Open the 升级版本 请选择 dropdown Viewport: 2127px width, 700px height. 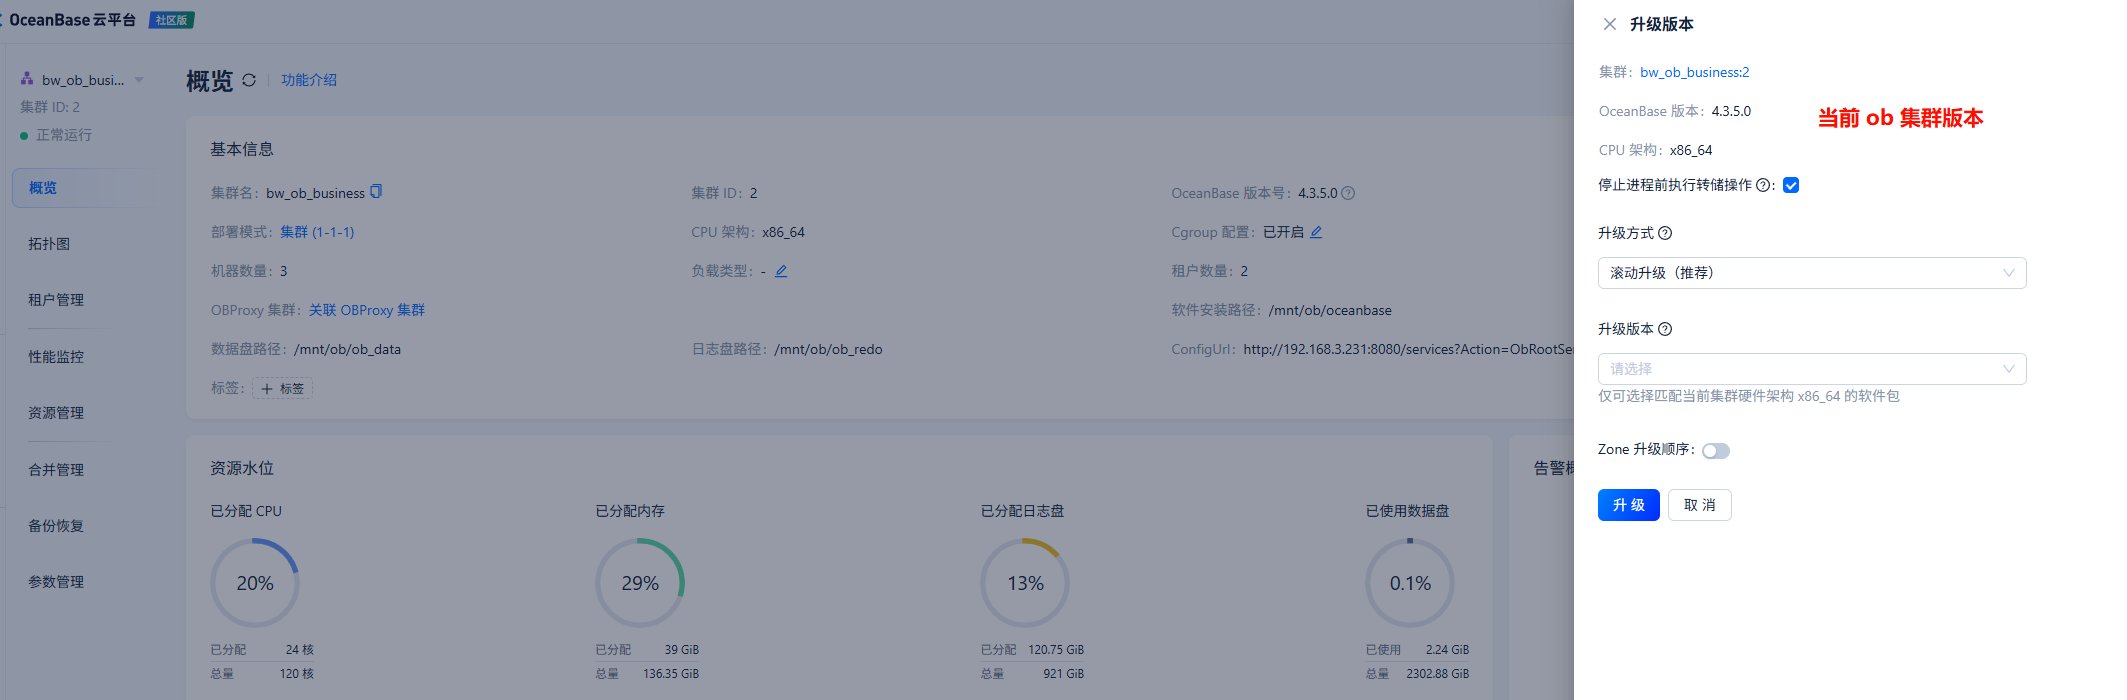1812,369
